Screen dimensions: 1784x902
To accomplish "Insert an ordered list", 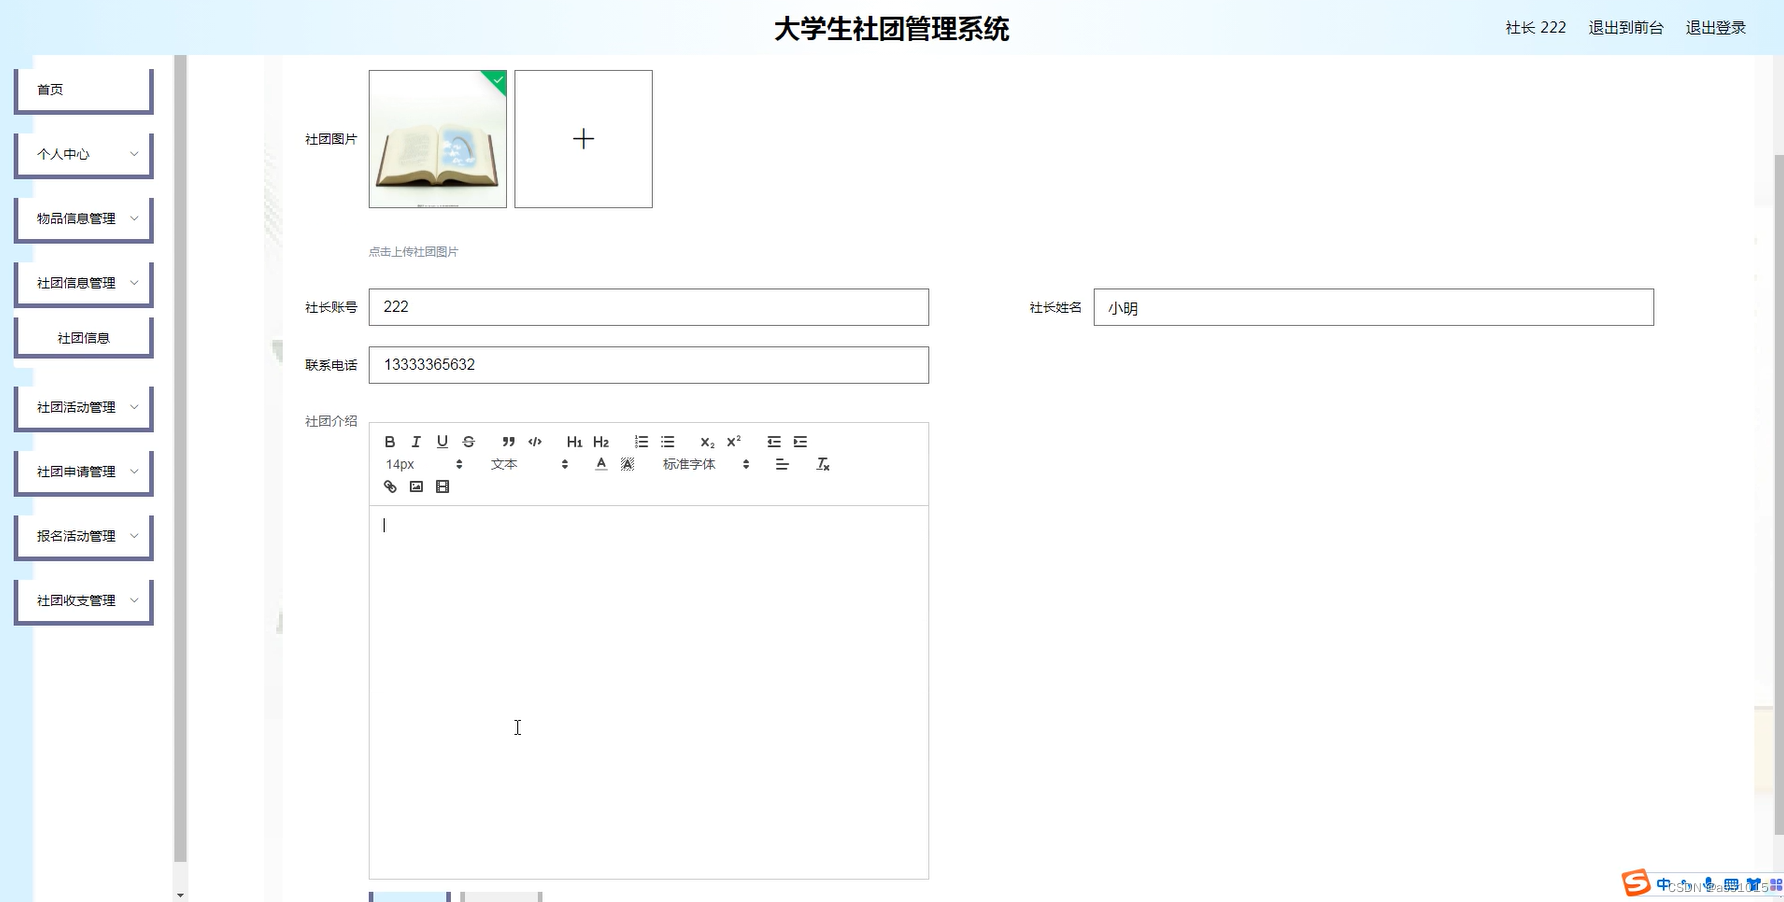I will click(641, 441).
